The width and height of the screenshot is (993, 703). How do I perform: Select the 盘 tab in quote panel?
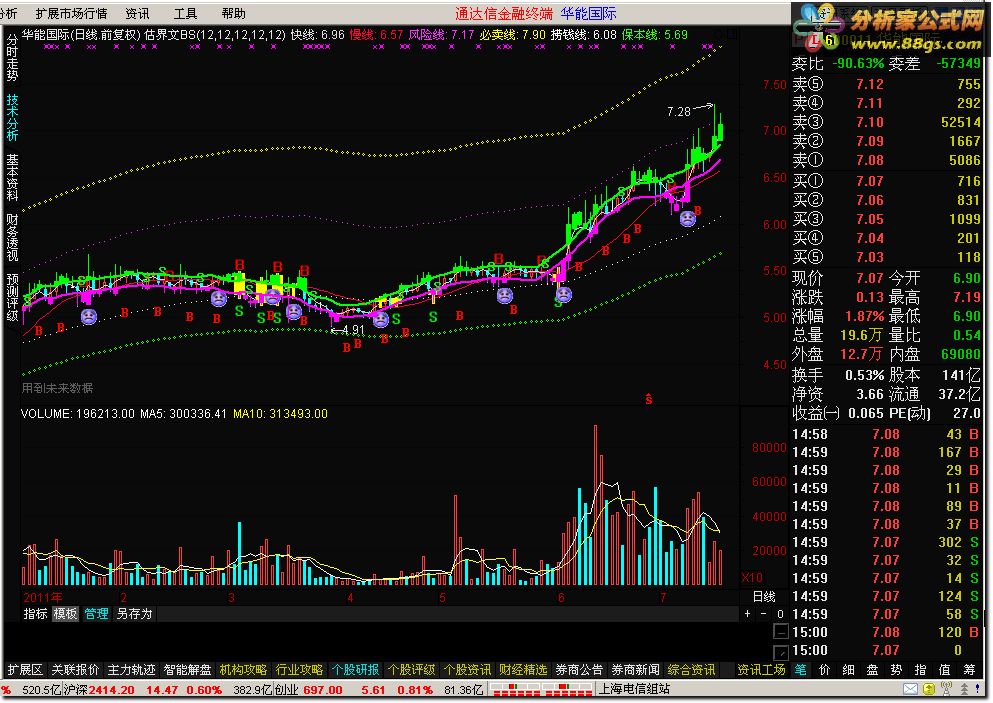pyautogui.click(x=873, y=670)
